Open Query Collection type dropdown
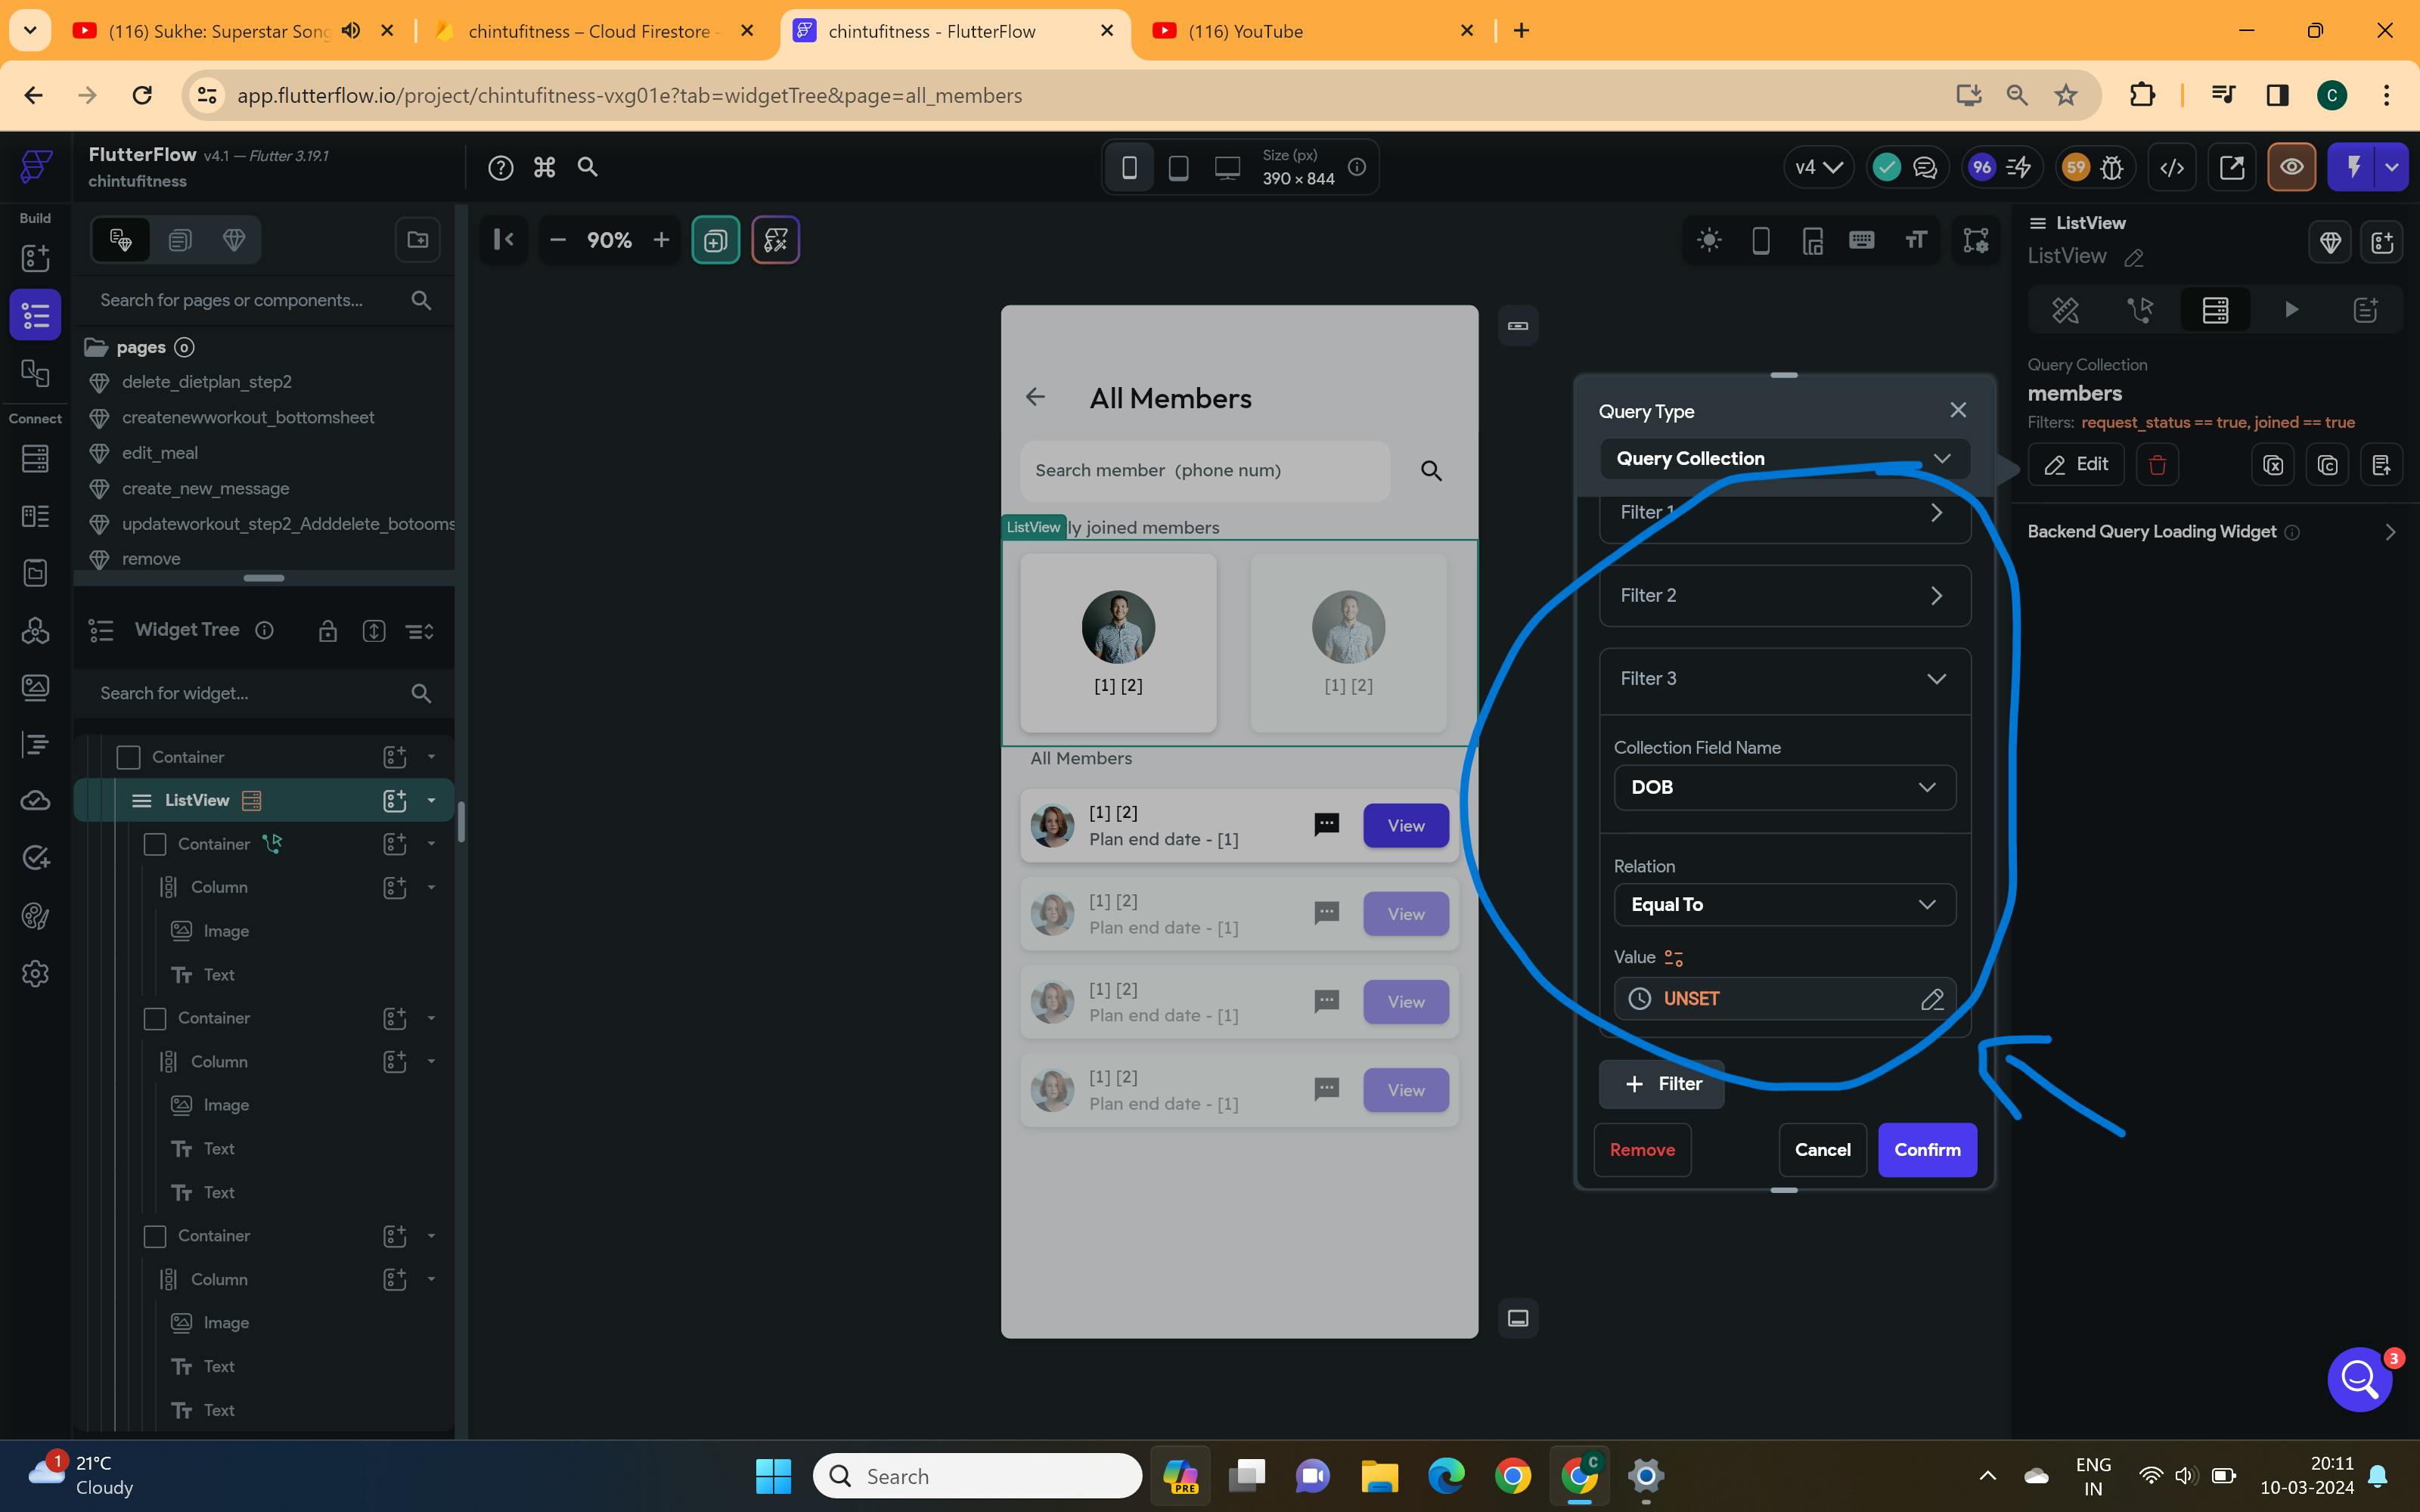The height and width of the screenshot is (1512, 2420). pyautogui.click(x=1784, y=459)
